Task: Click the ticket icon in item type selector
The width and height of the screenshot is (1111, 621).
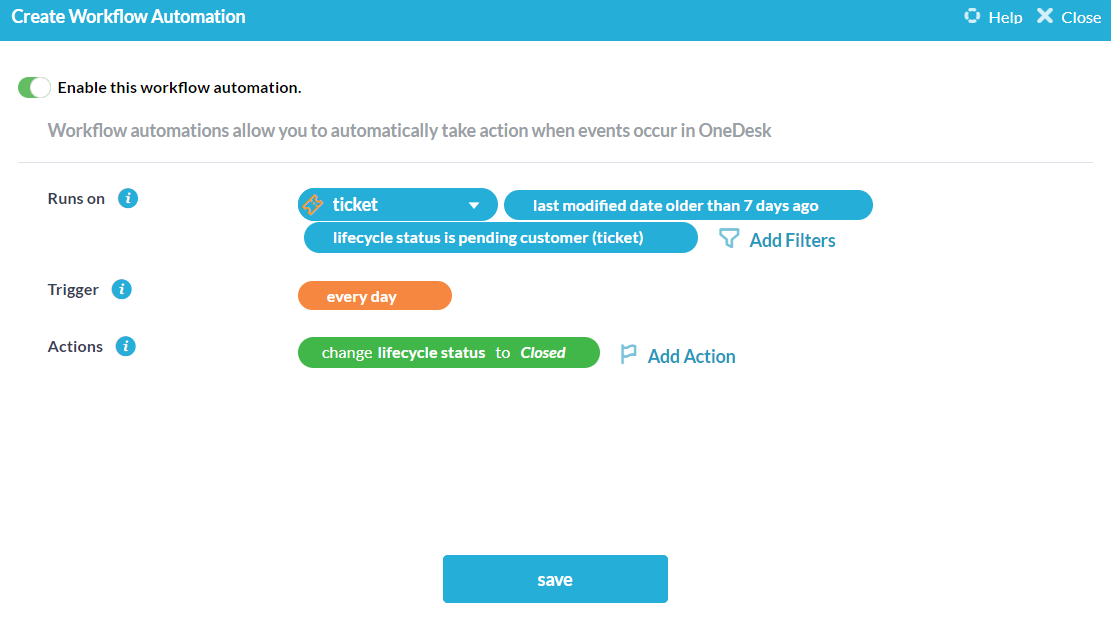Action: point(313,205)
